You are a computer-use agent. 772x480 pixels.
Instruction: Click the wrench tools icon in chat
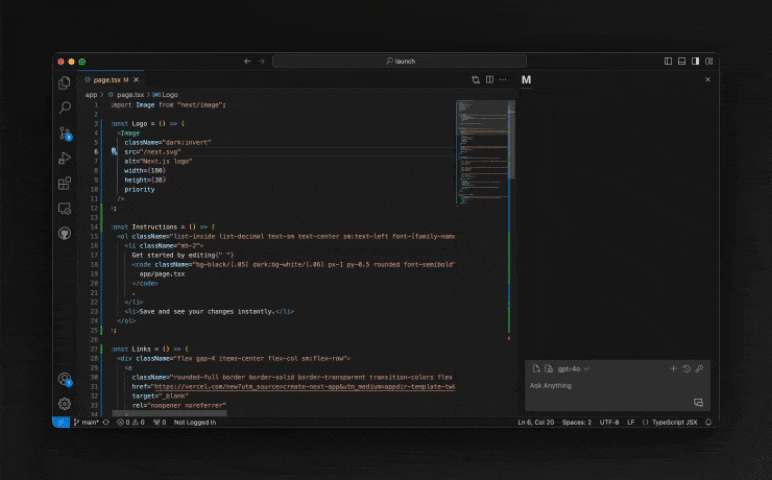coord(699,368)
